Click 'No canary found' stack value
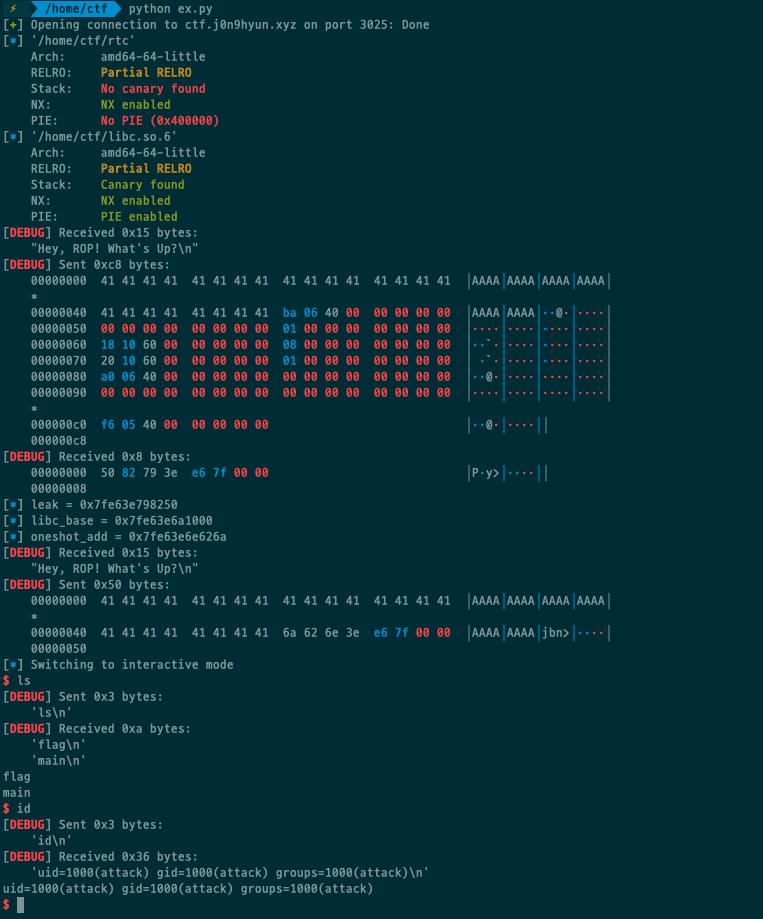Image resolution: width=763 pixels, height=919 pixels. [x=153, y=89]
